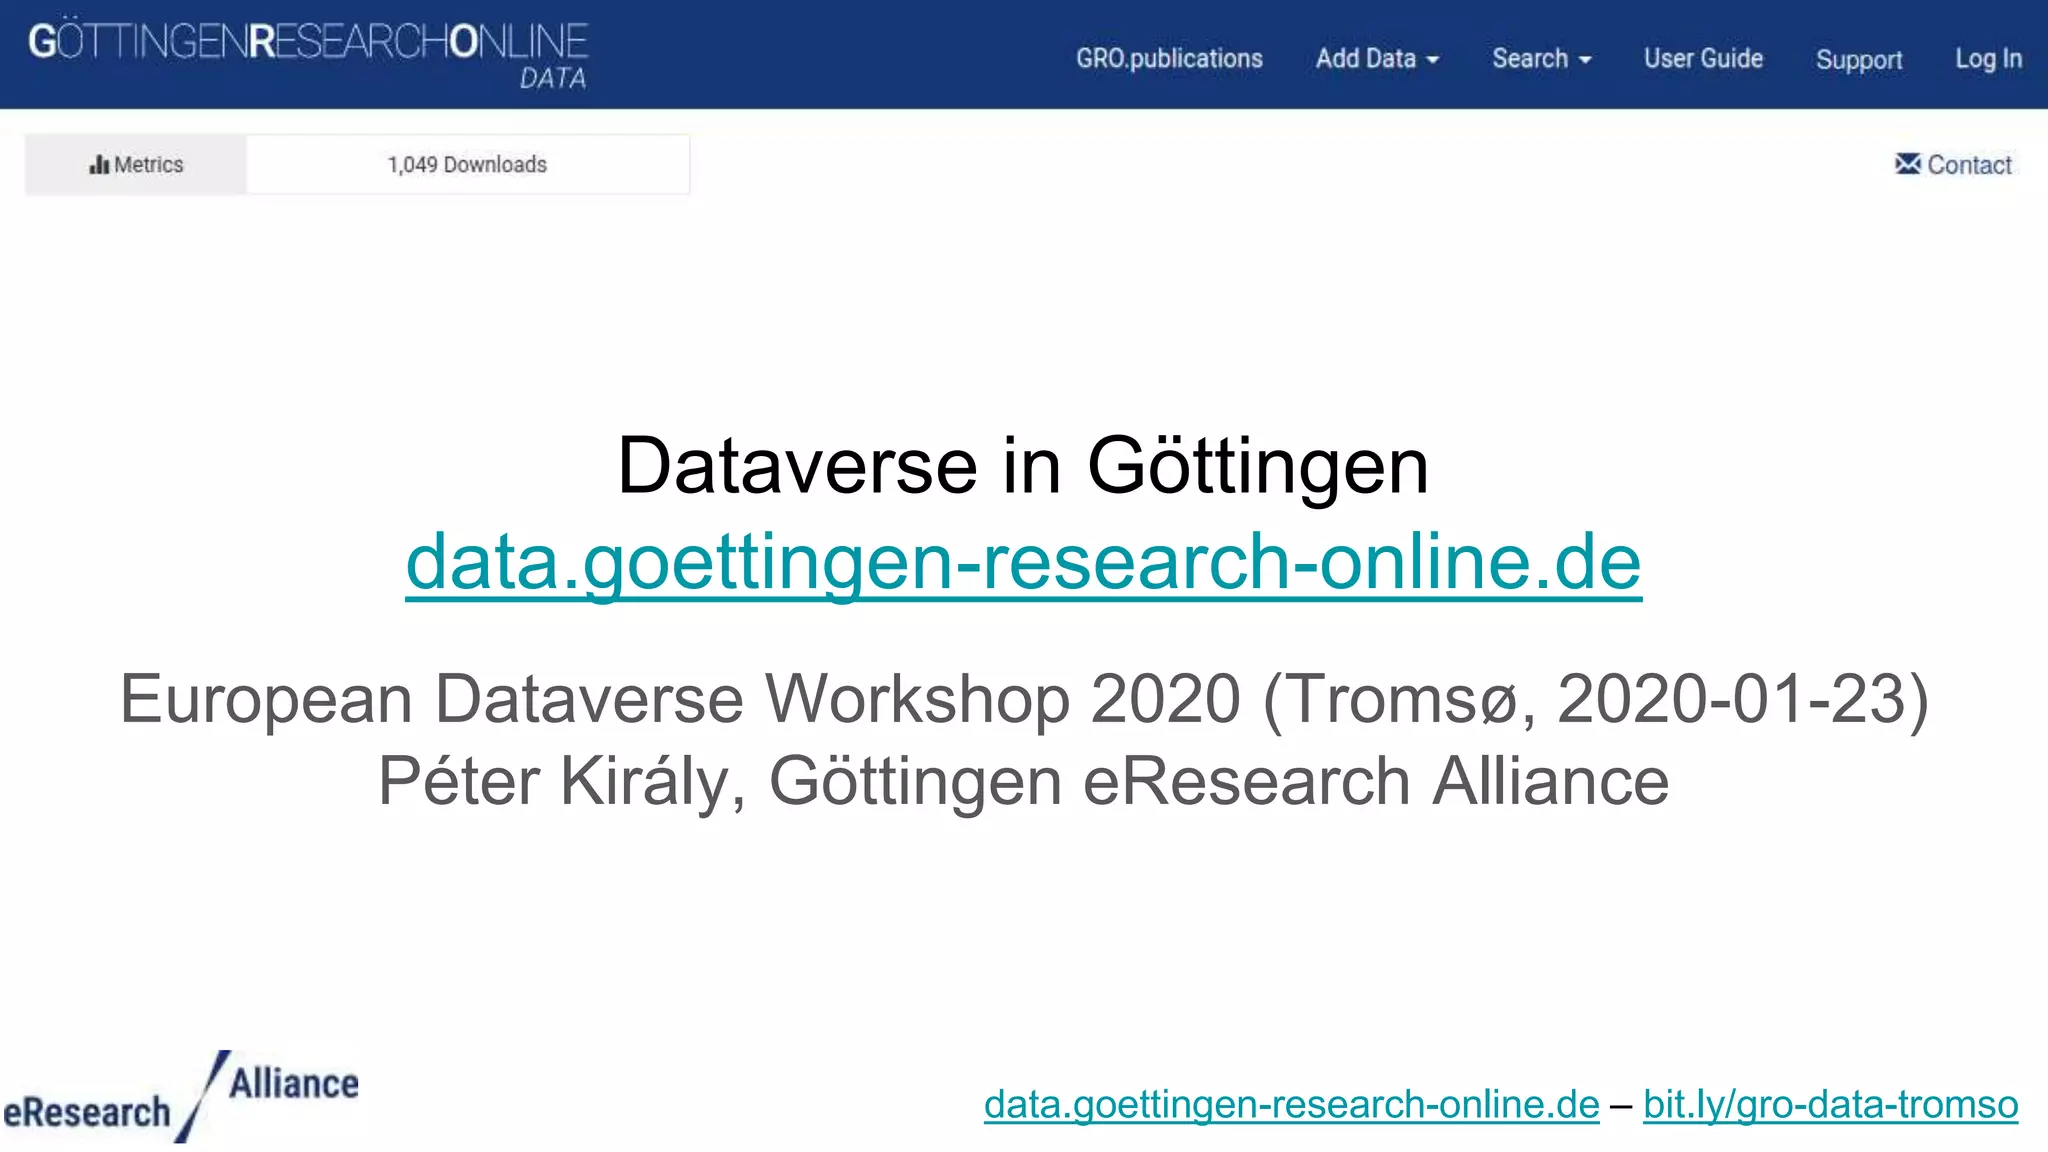Expand the Search dropdown arrow
Screen dimensions: 2048x1152
[x=1585, y=60]
